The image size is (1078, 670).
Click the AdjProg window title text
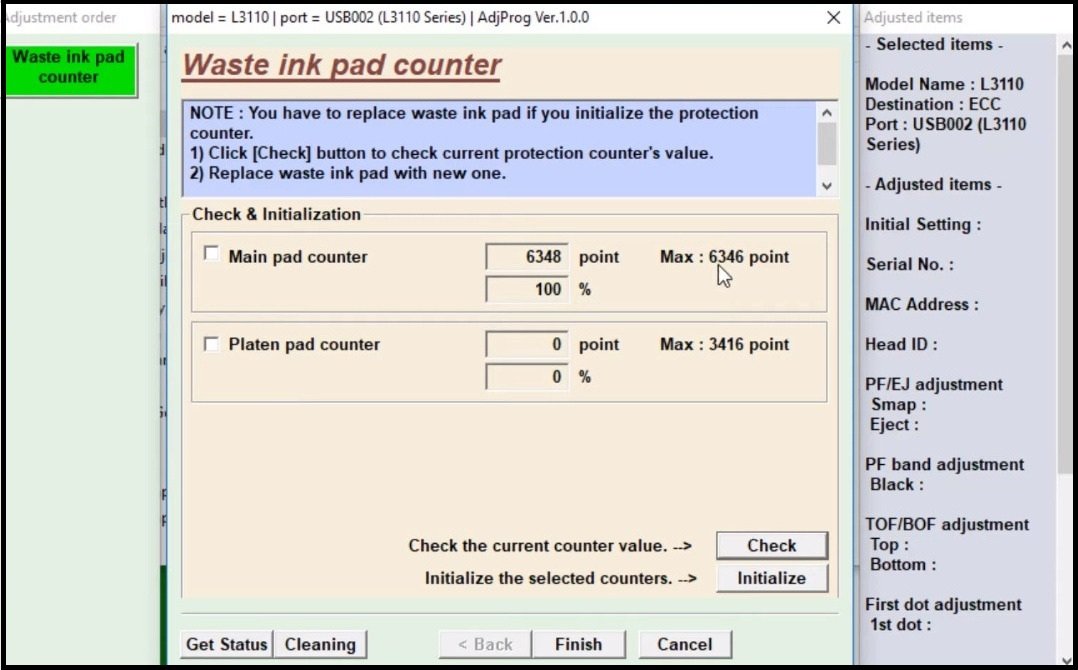pyautogui.click(x=380, y=18)
